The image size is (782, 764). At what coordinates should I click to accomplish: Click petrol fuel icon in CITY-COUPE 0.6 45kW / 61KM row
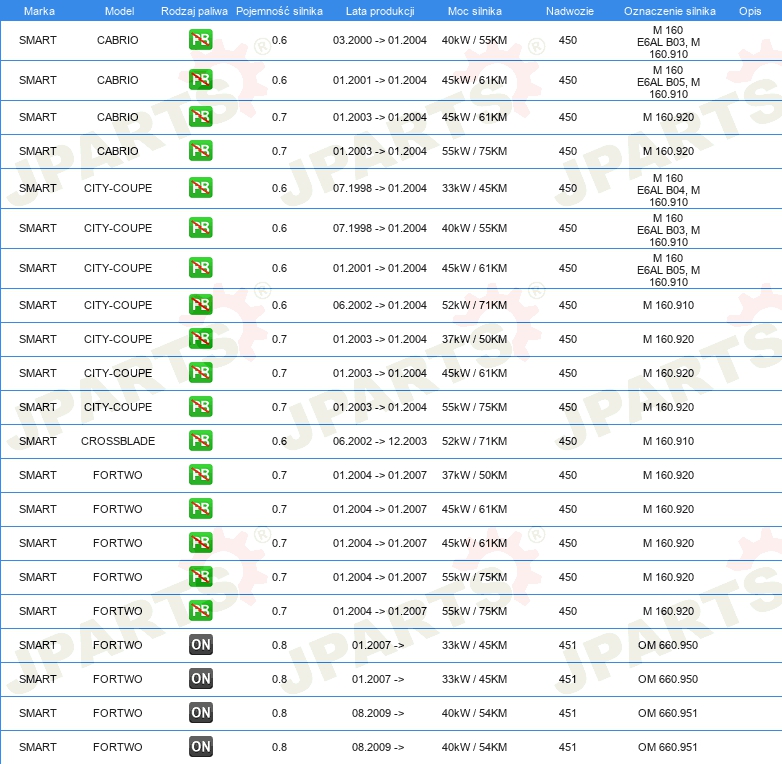pyautogui.click(x=200, y=268)
